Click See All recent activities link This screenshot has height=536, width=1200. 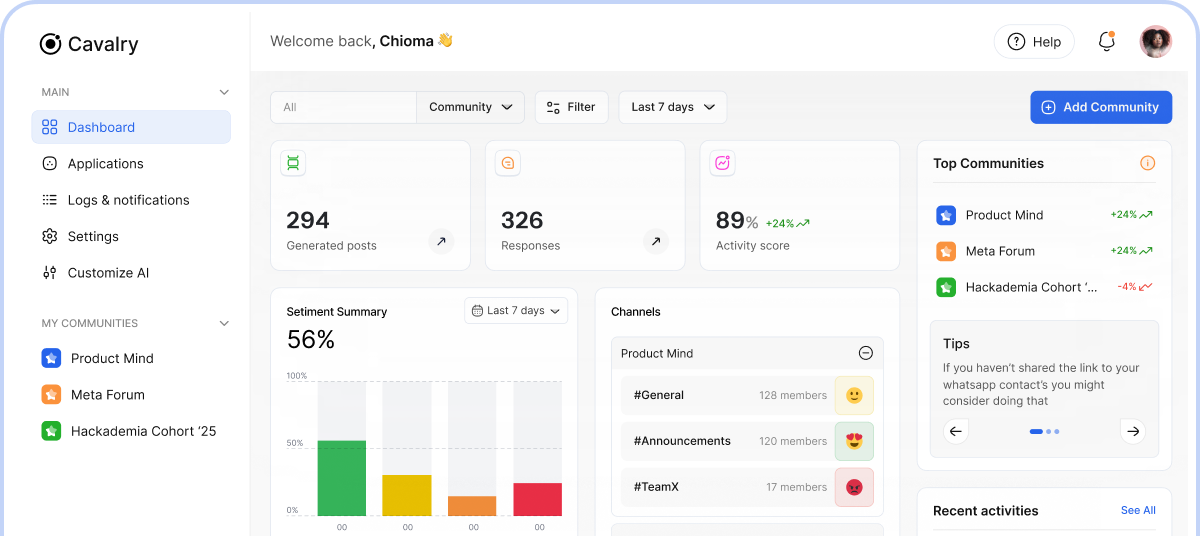click(x=1137, y=510)
